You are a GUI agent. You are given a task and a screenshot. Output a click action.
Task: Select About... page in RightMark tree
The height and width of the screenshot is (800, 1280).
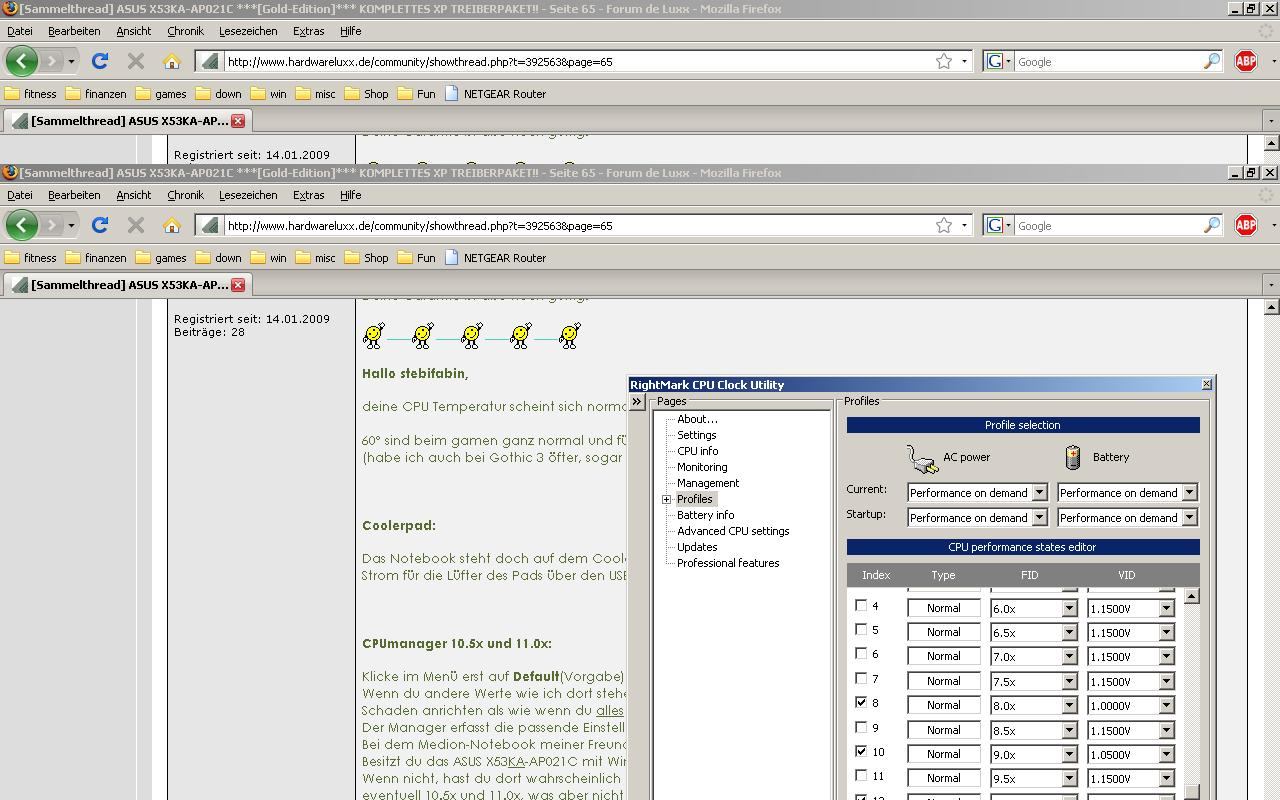tap(697, 419)
